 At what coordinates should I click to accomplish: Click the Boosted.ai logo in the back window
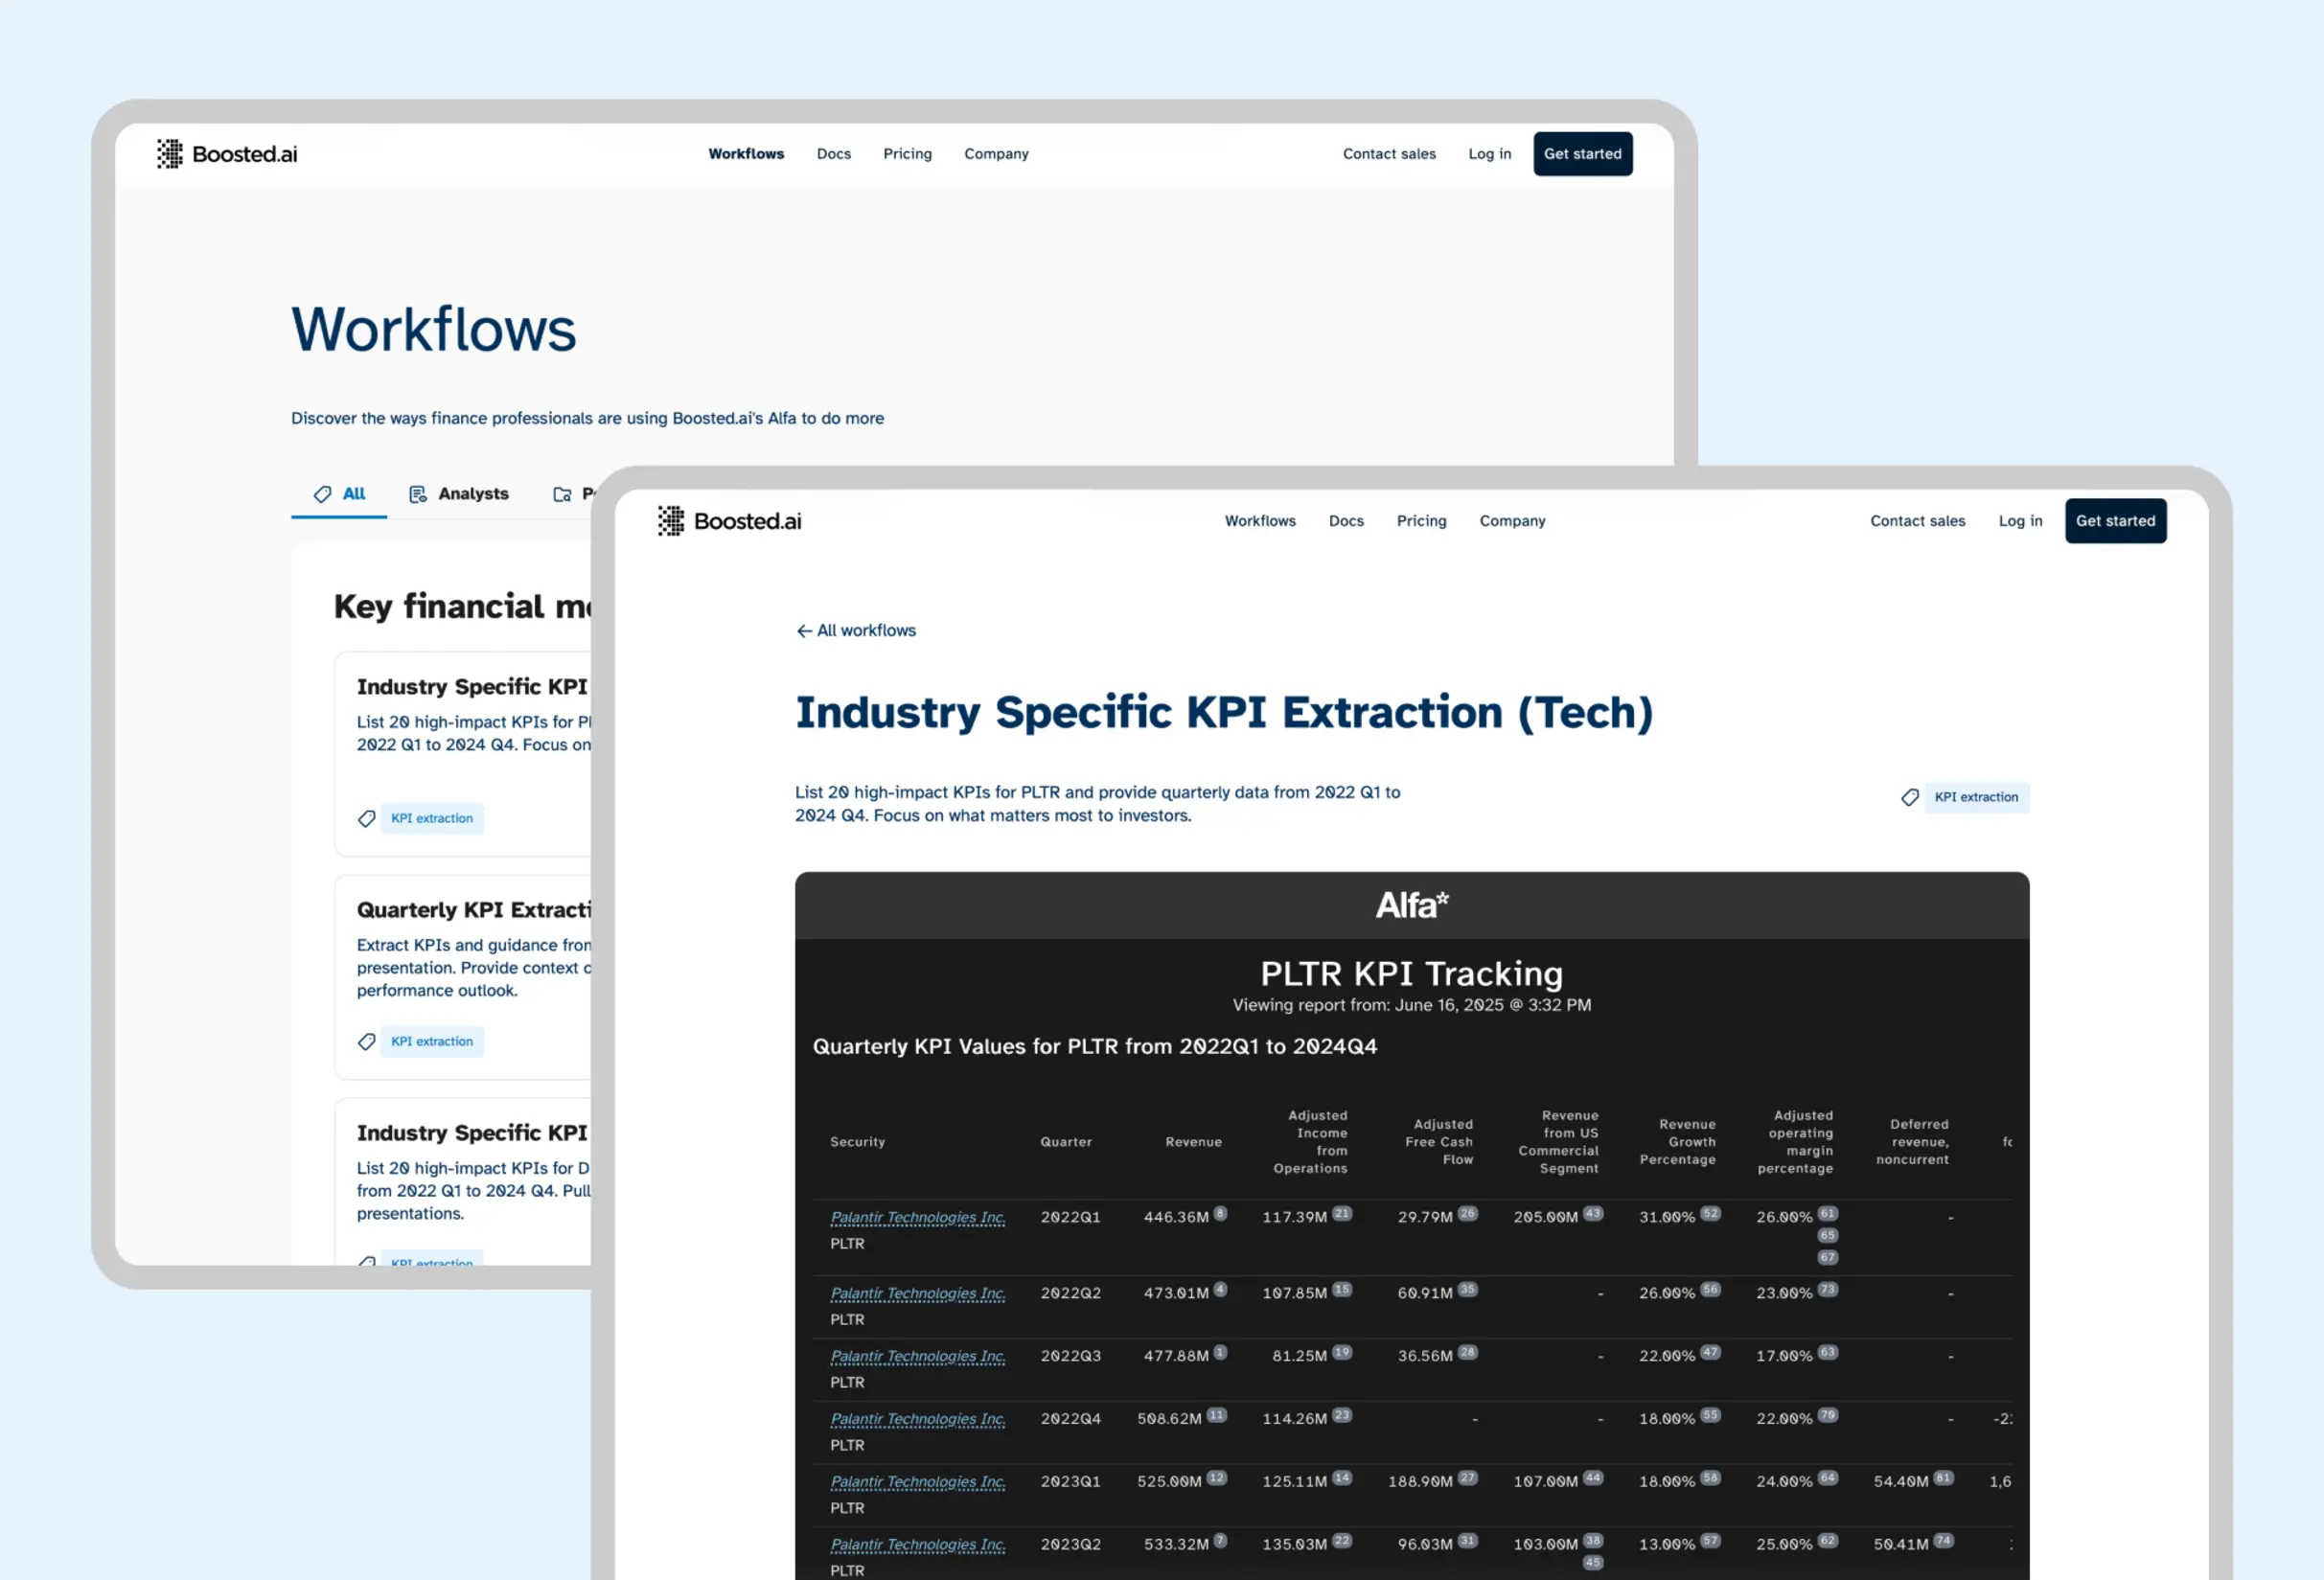[x=227, y=154]
